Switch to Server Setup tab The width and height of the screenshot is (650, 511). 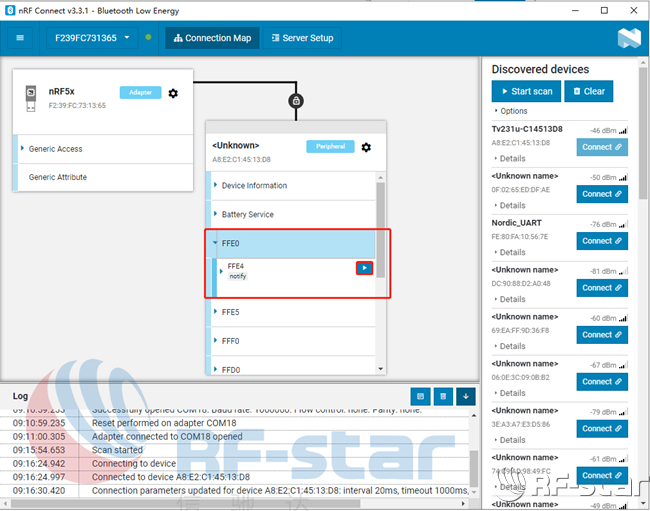[303, 39]
